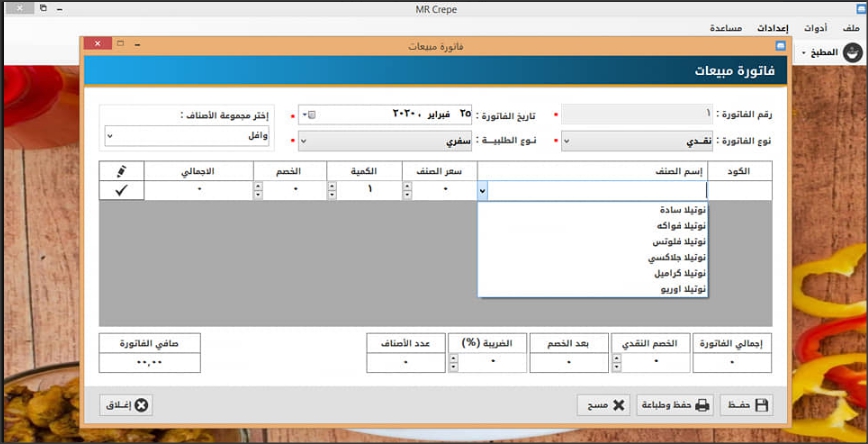Screen dimensions: 868x444
Task: Click the X icon on مسح button
Action: pyautogui.click(x=618, y=405)
